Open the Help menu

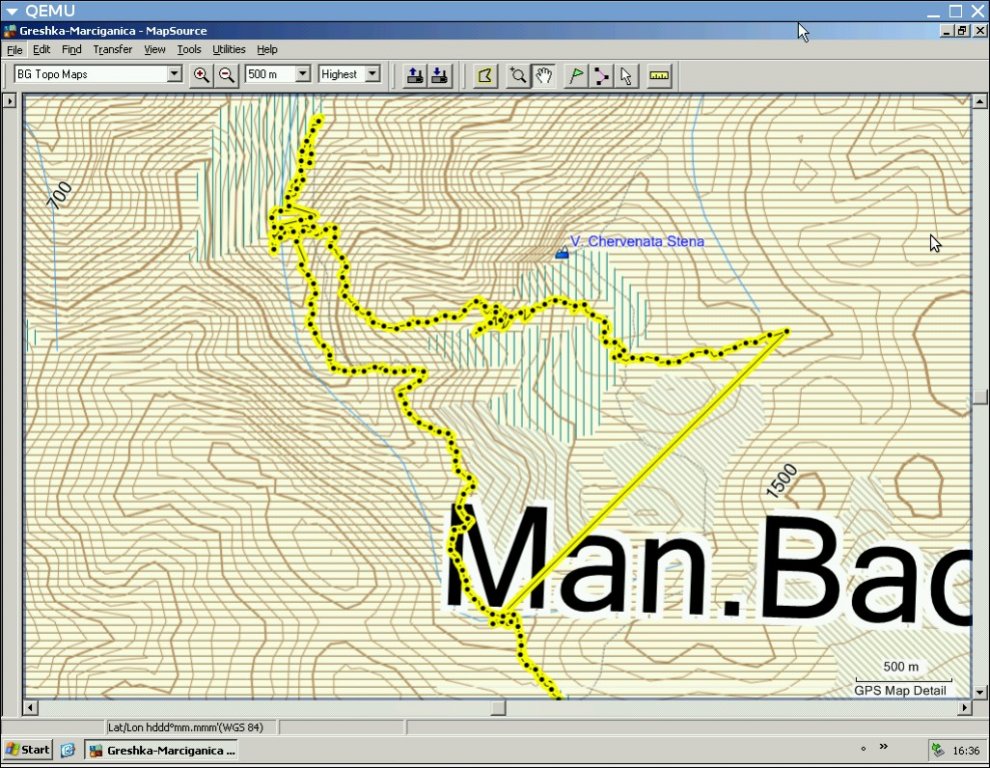pyautogui.click(x=267, y=49)
